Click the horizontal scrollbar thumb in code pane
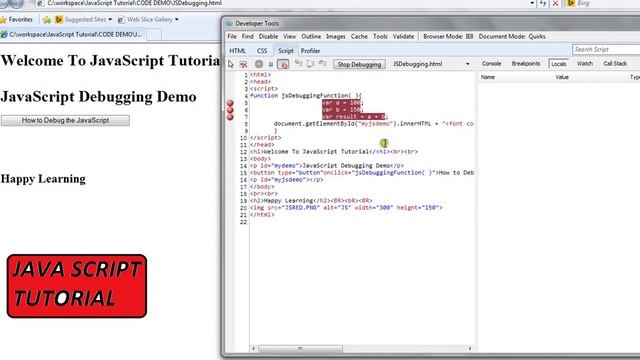This screenshot has width=640, height=360. 301,349
